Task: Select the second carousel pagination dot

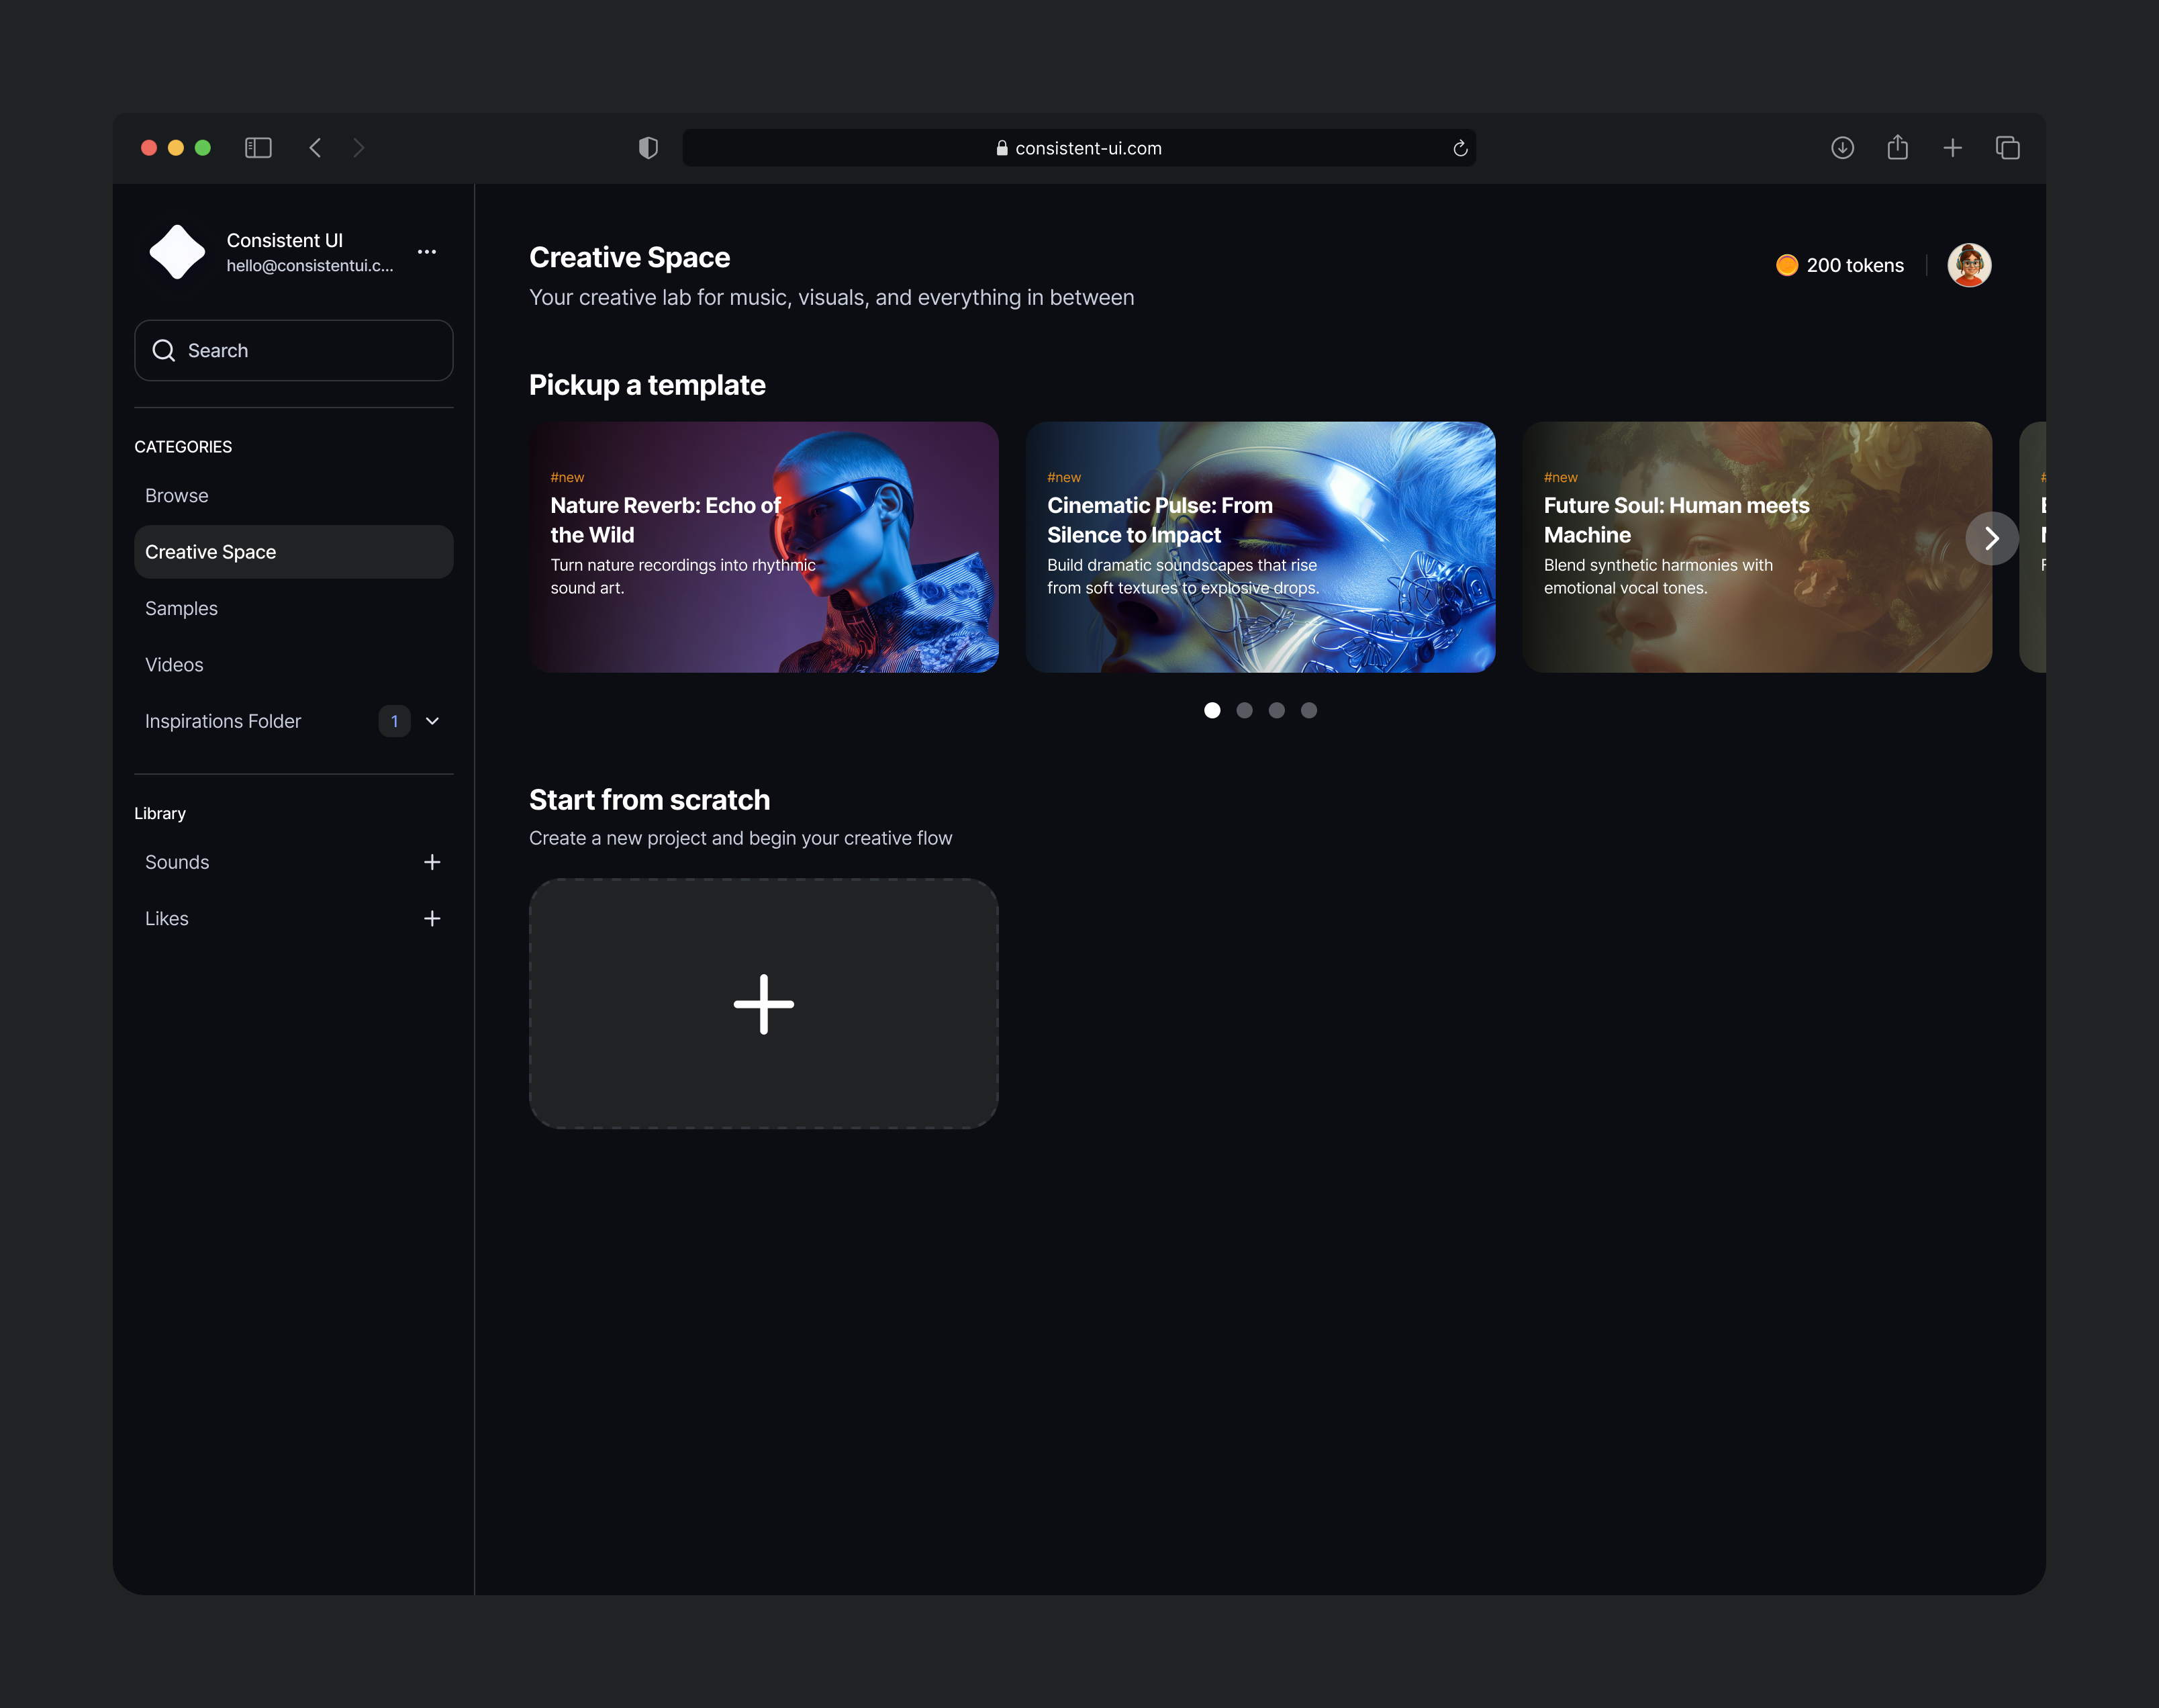Action: [1244, 710]
